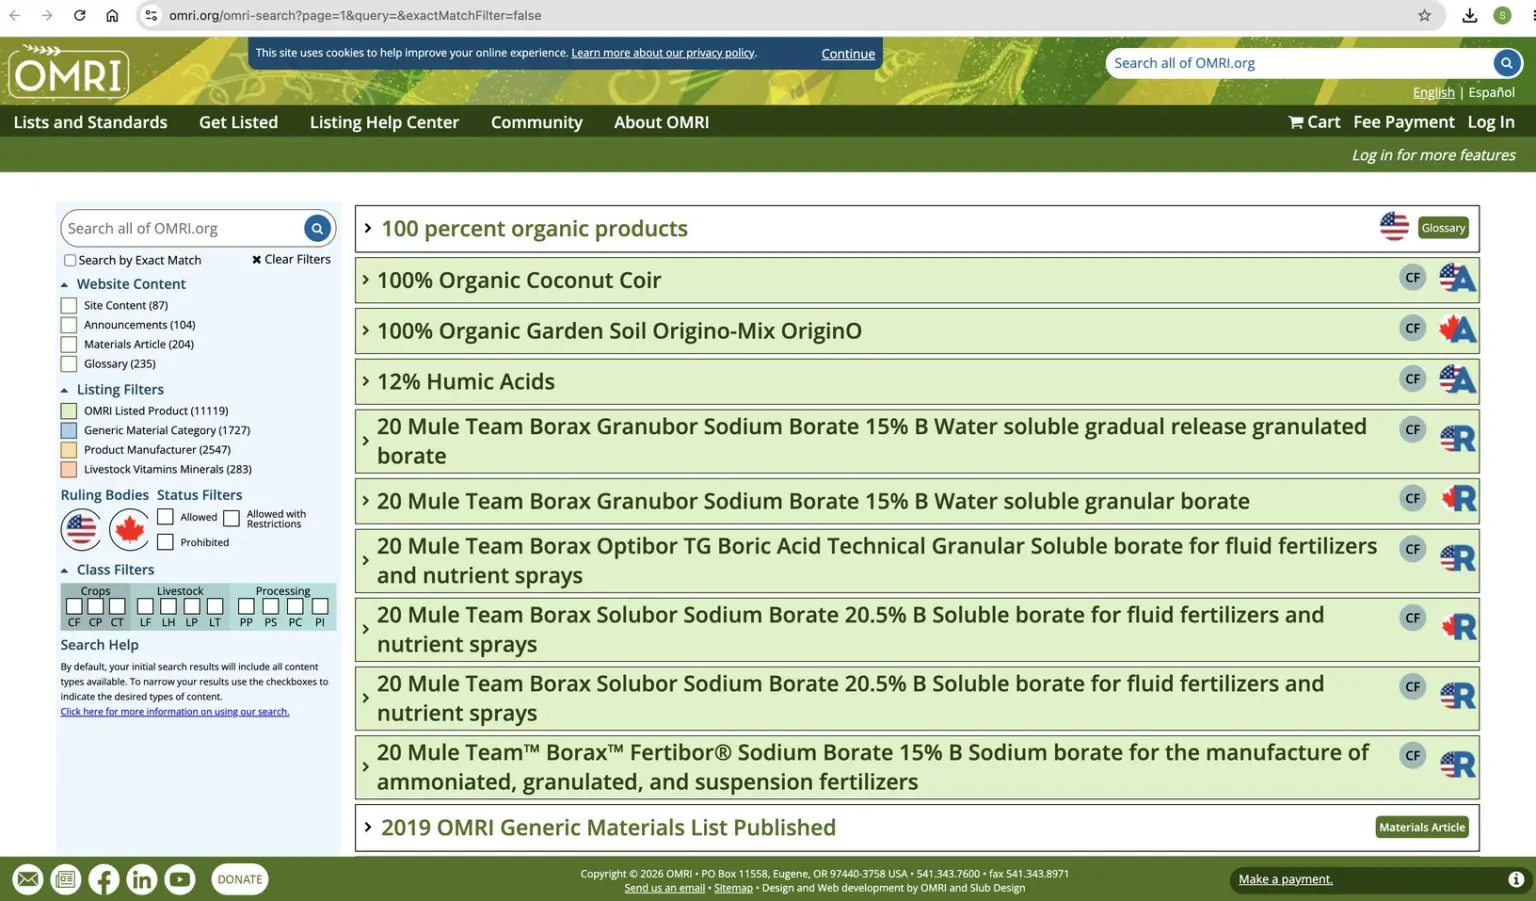Toggle the Product Manufacturer yellow swatch filter
Screen dimensions: 1536x901
coord(69,450)
